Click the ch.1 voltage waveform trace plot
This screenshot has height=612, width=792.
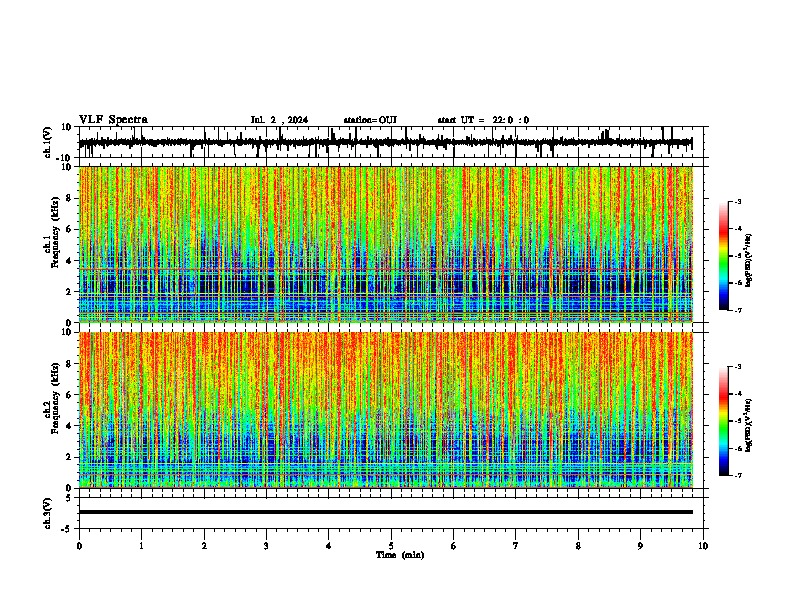[x=385, y=142]
